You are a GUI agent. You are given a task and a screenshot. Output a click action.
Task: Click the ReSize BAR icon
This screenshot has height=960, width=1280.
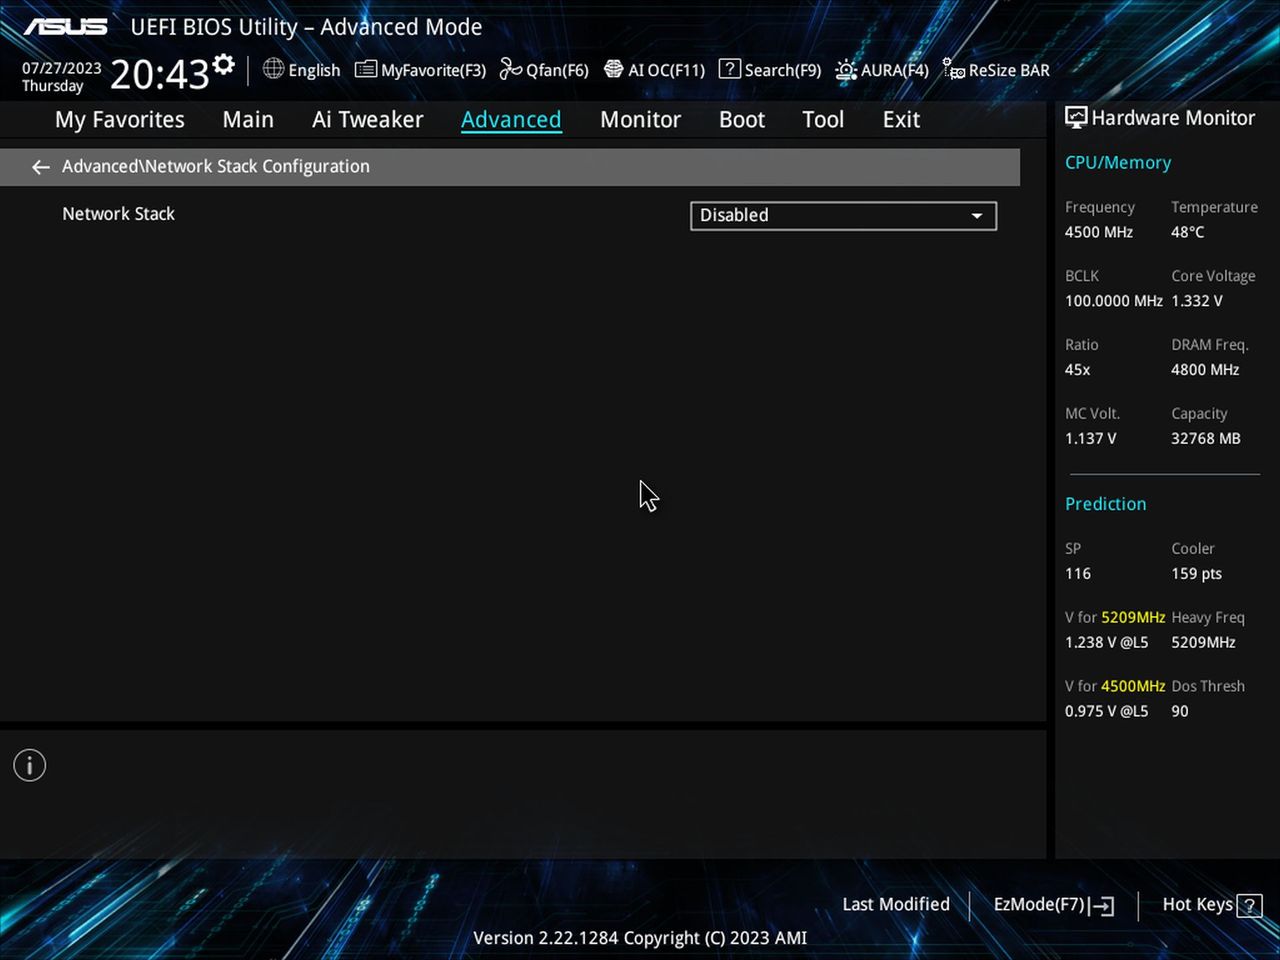(x=954, y=69)
